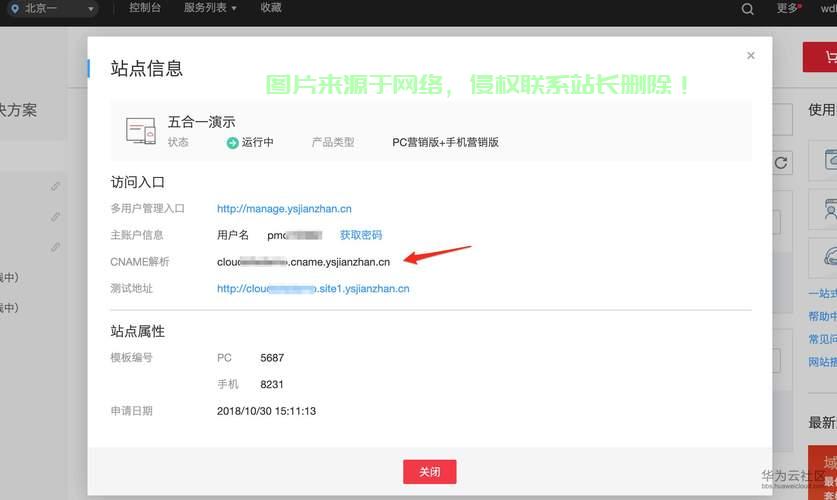Close the 站点信息 dialog with the X icon

[x=751, y=56]
